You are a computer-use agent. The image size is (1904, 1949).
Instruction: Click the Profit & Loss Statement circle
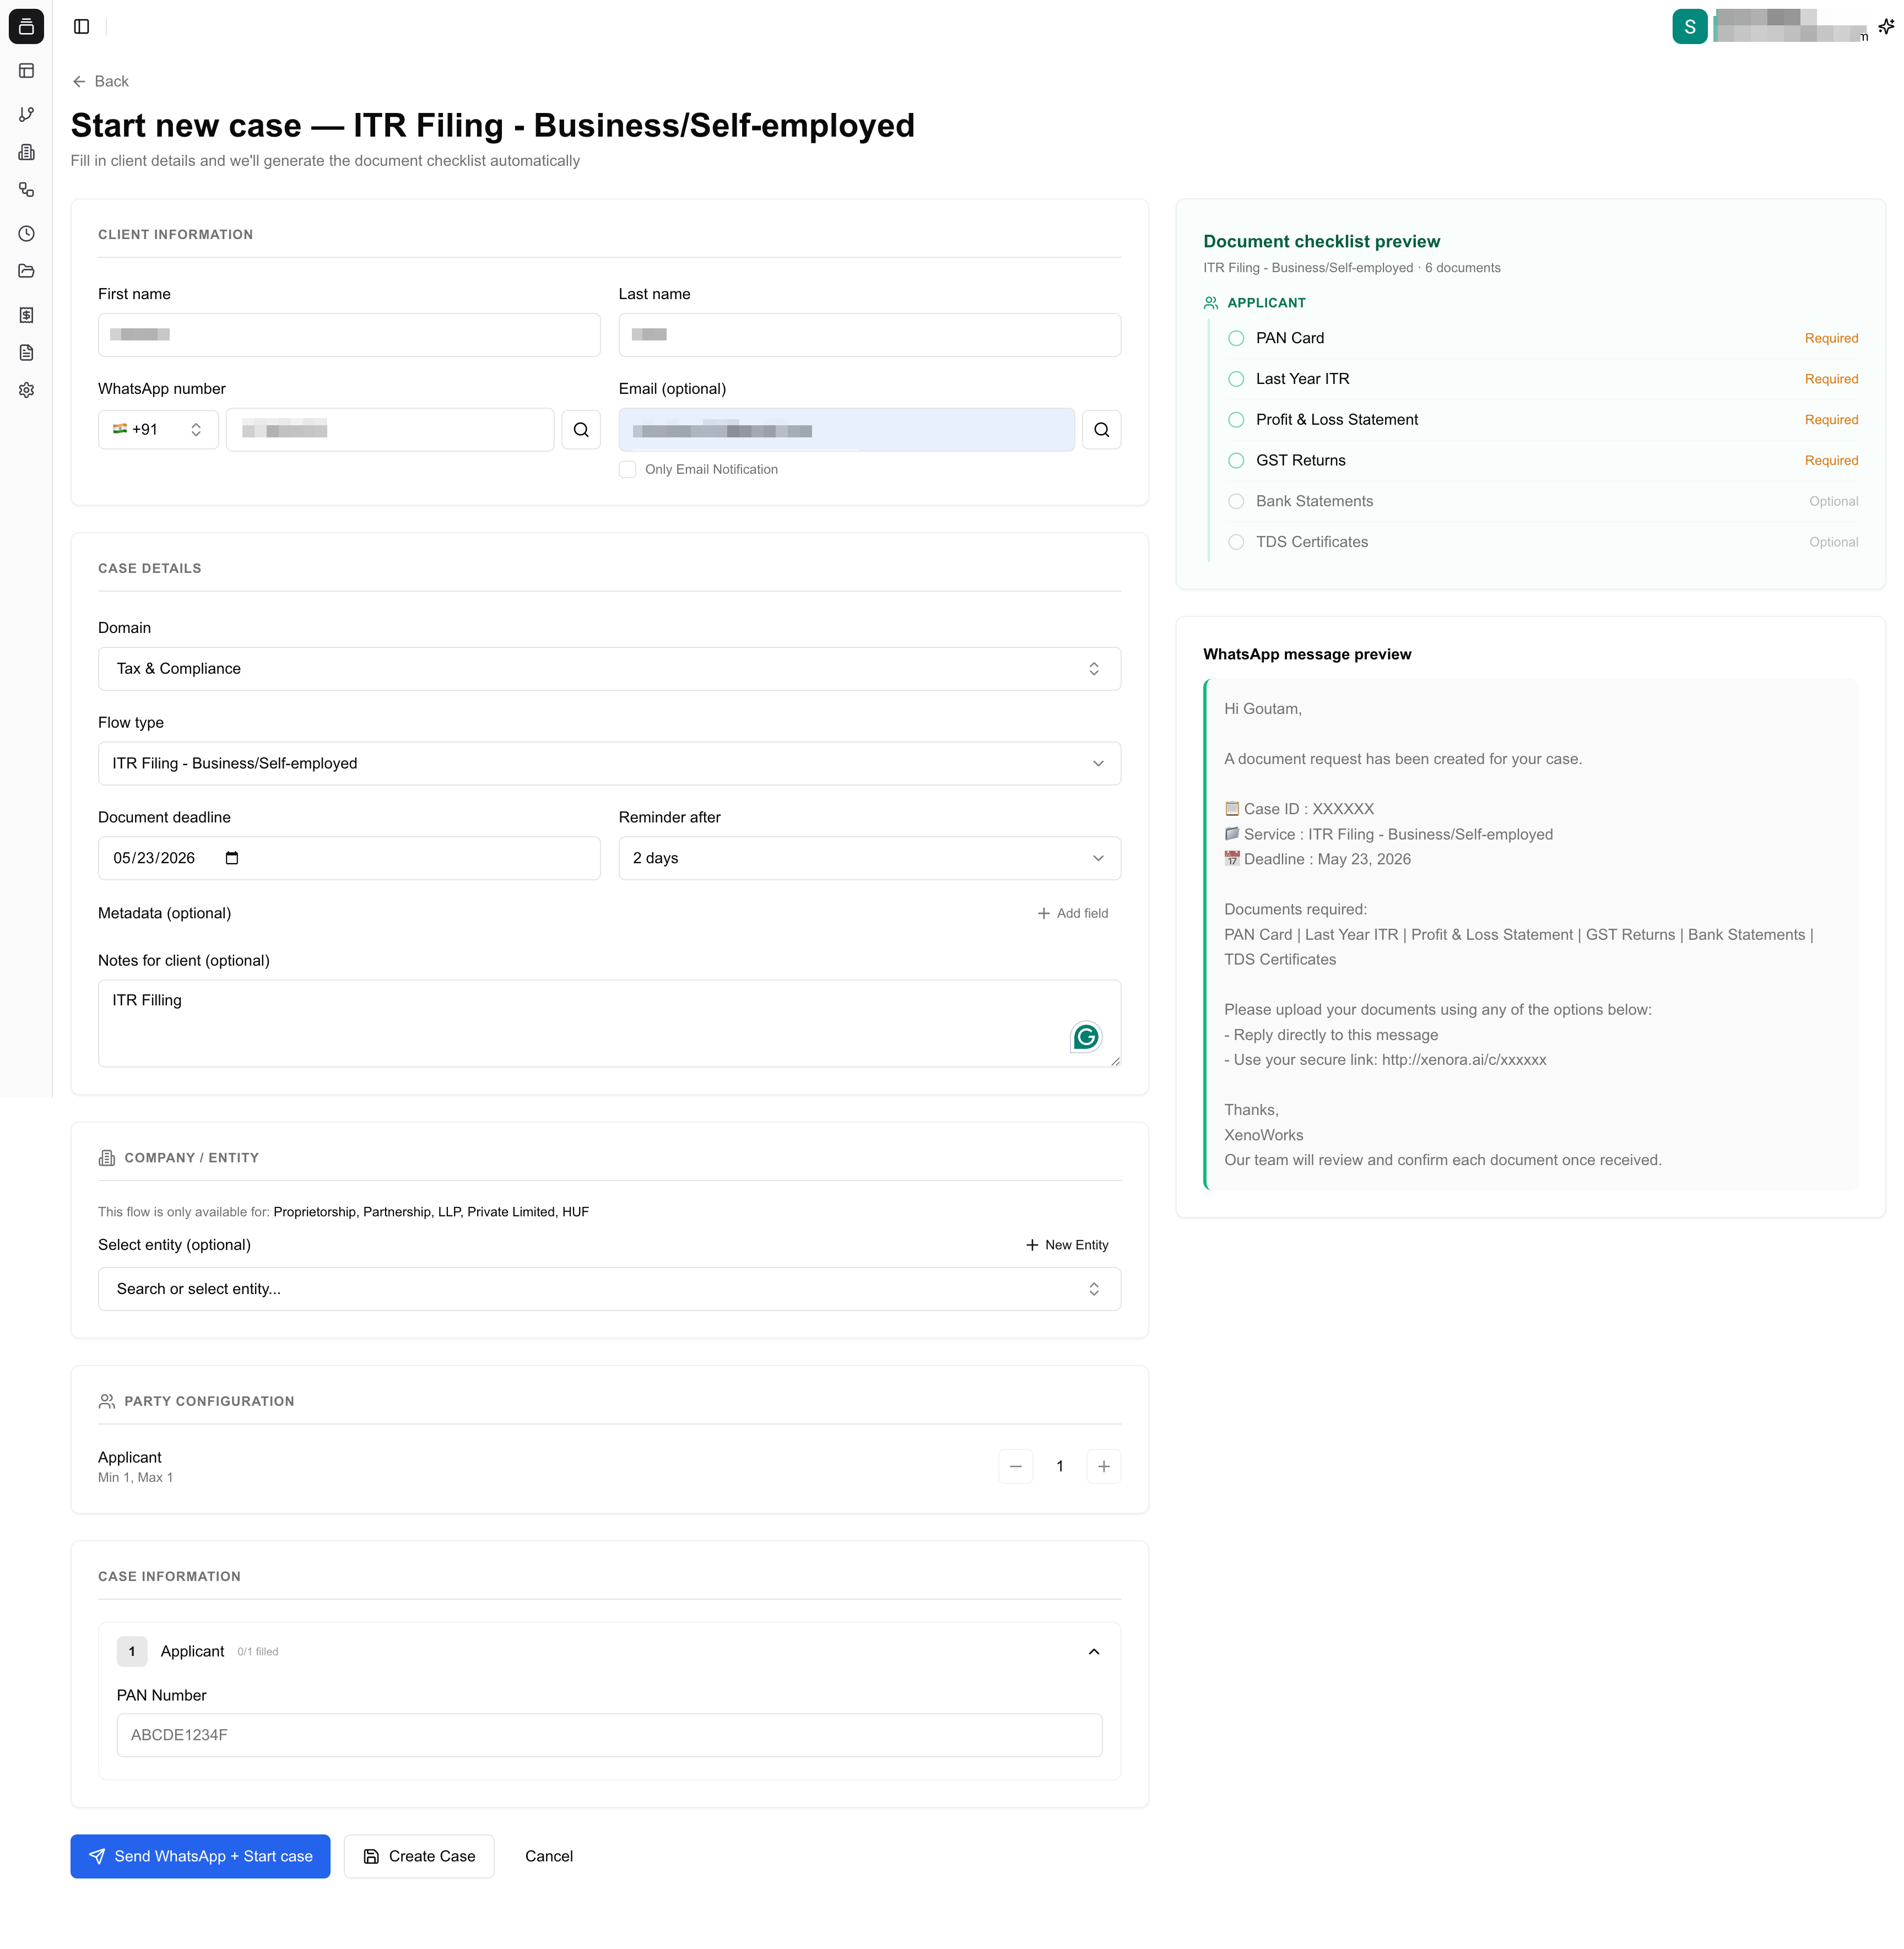coord(1236,420)
